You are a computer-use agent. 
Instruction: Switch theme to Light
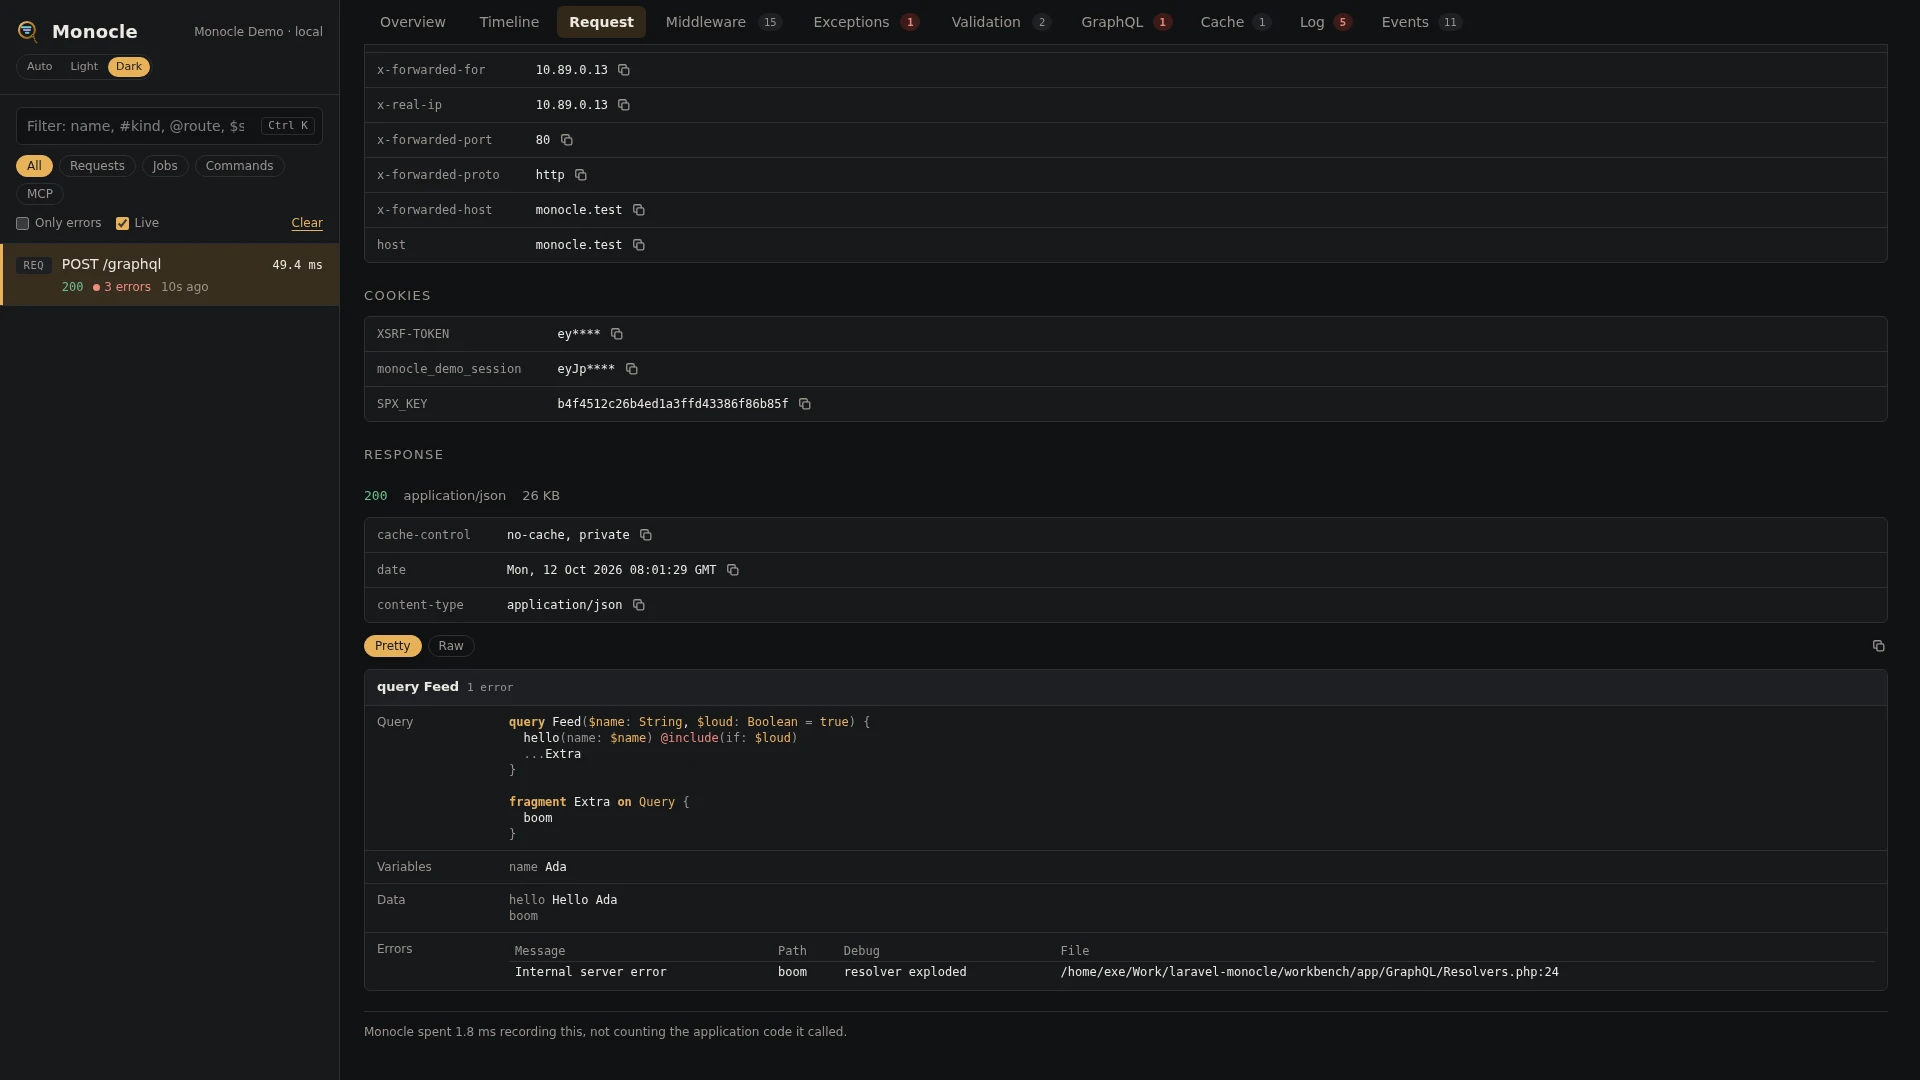tap(84, 67)
